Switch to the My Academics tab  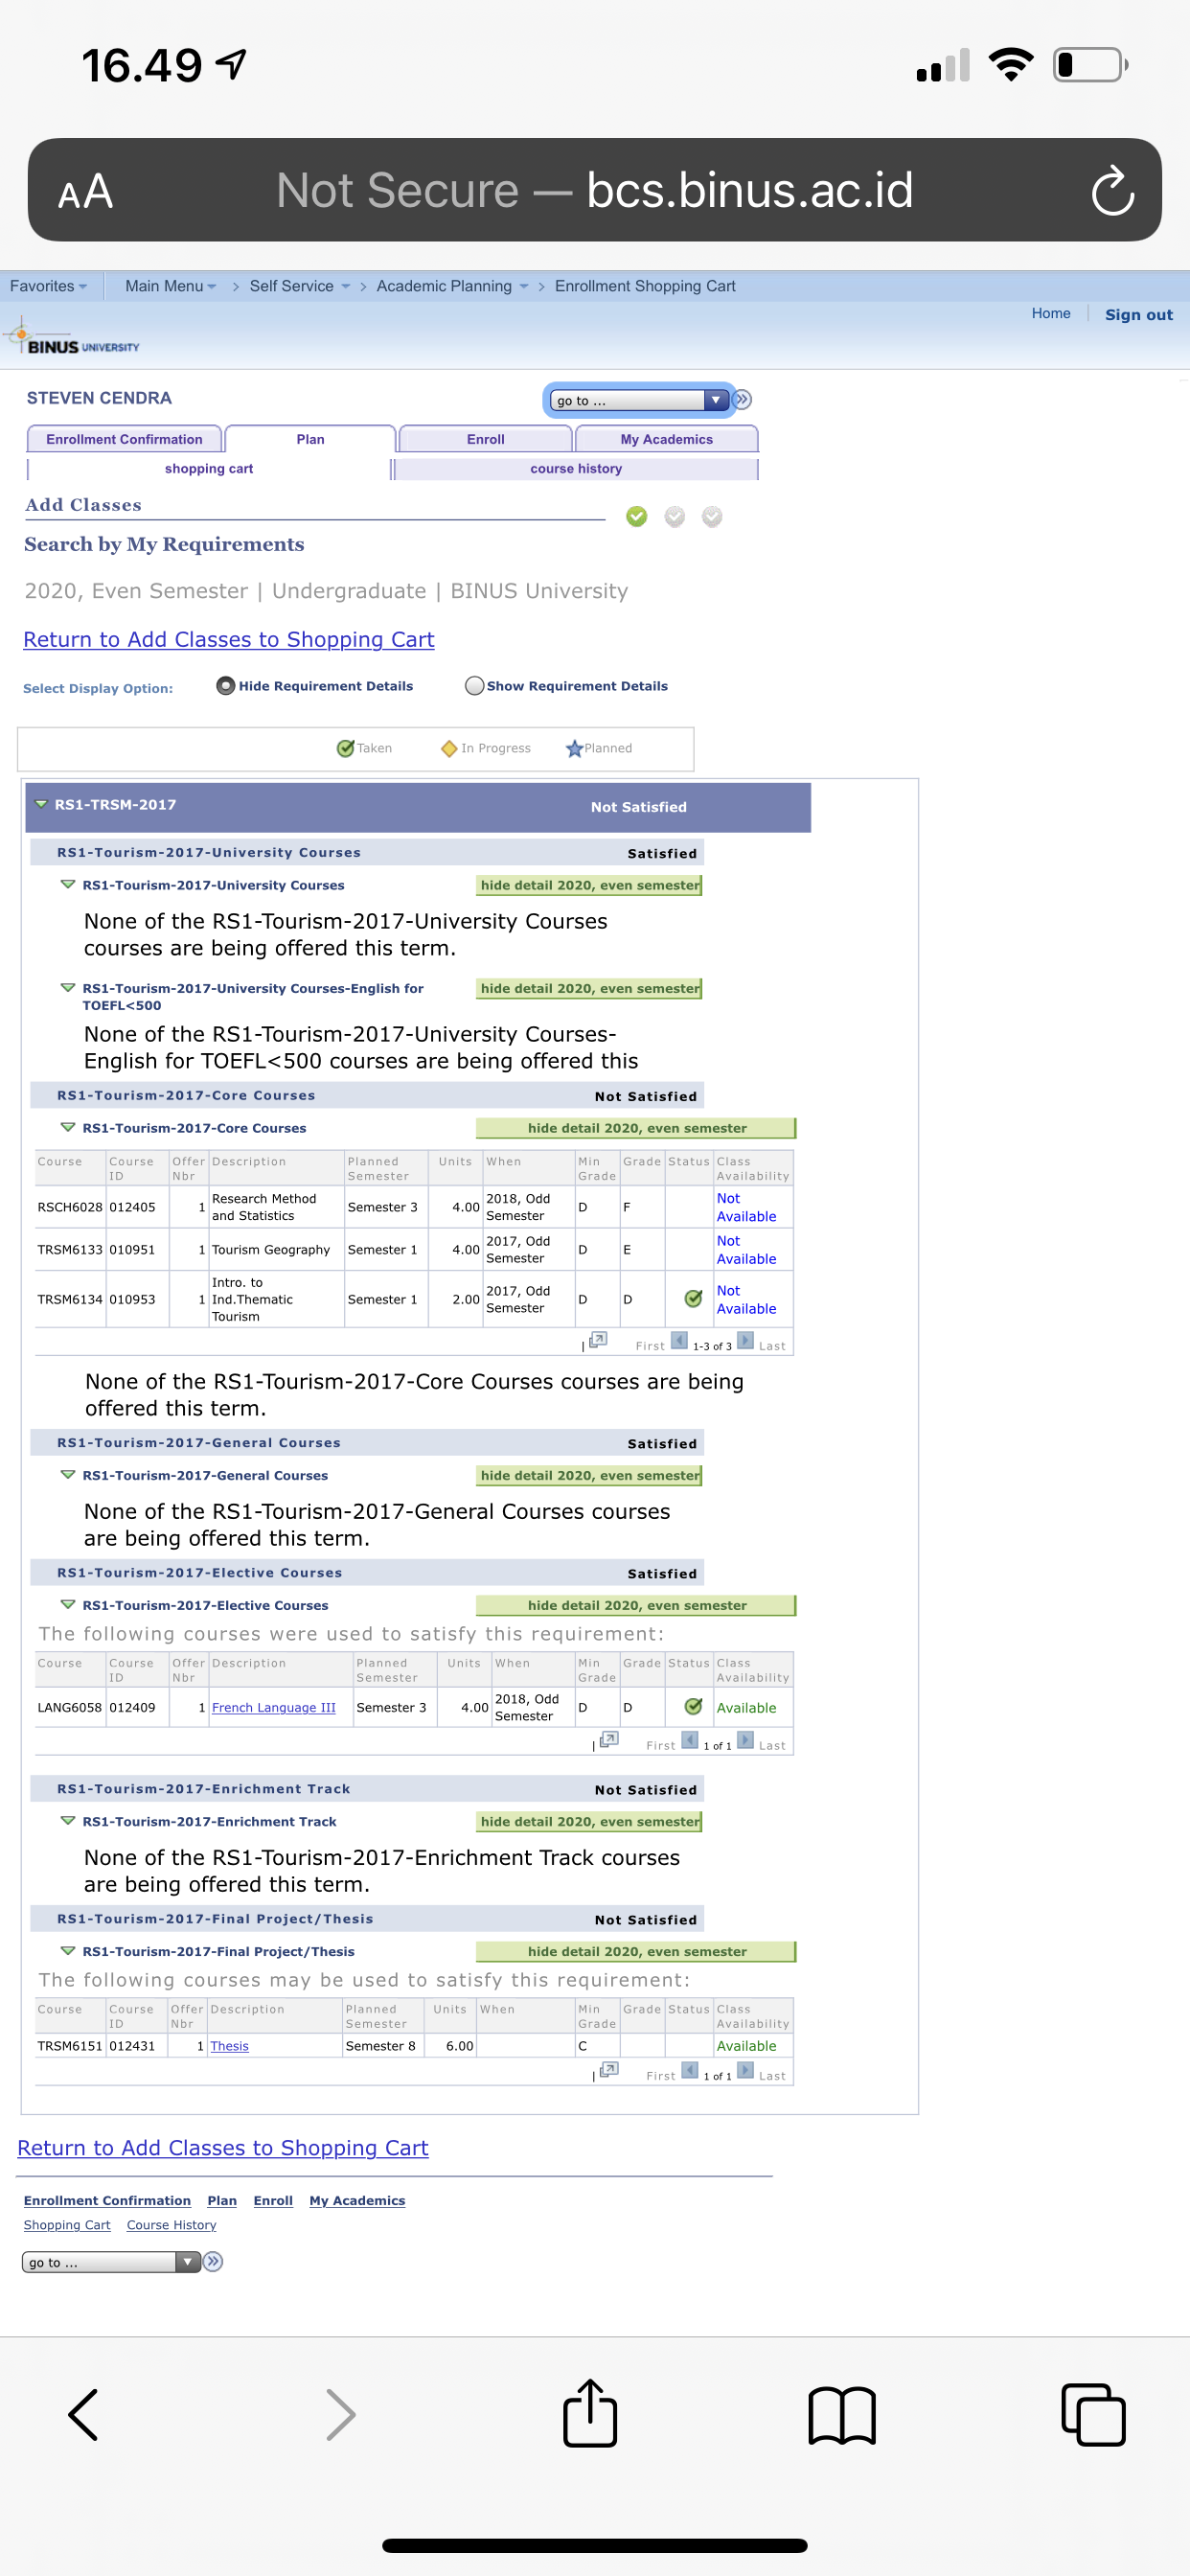(x=666, y=439)
